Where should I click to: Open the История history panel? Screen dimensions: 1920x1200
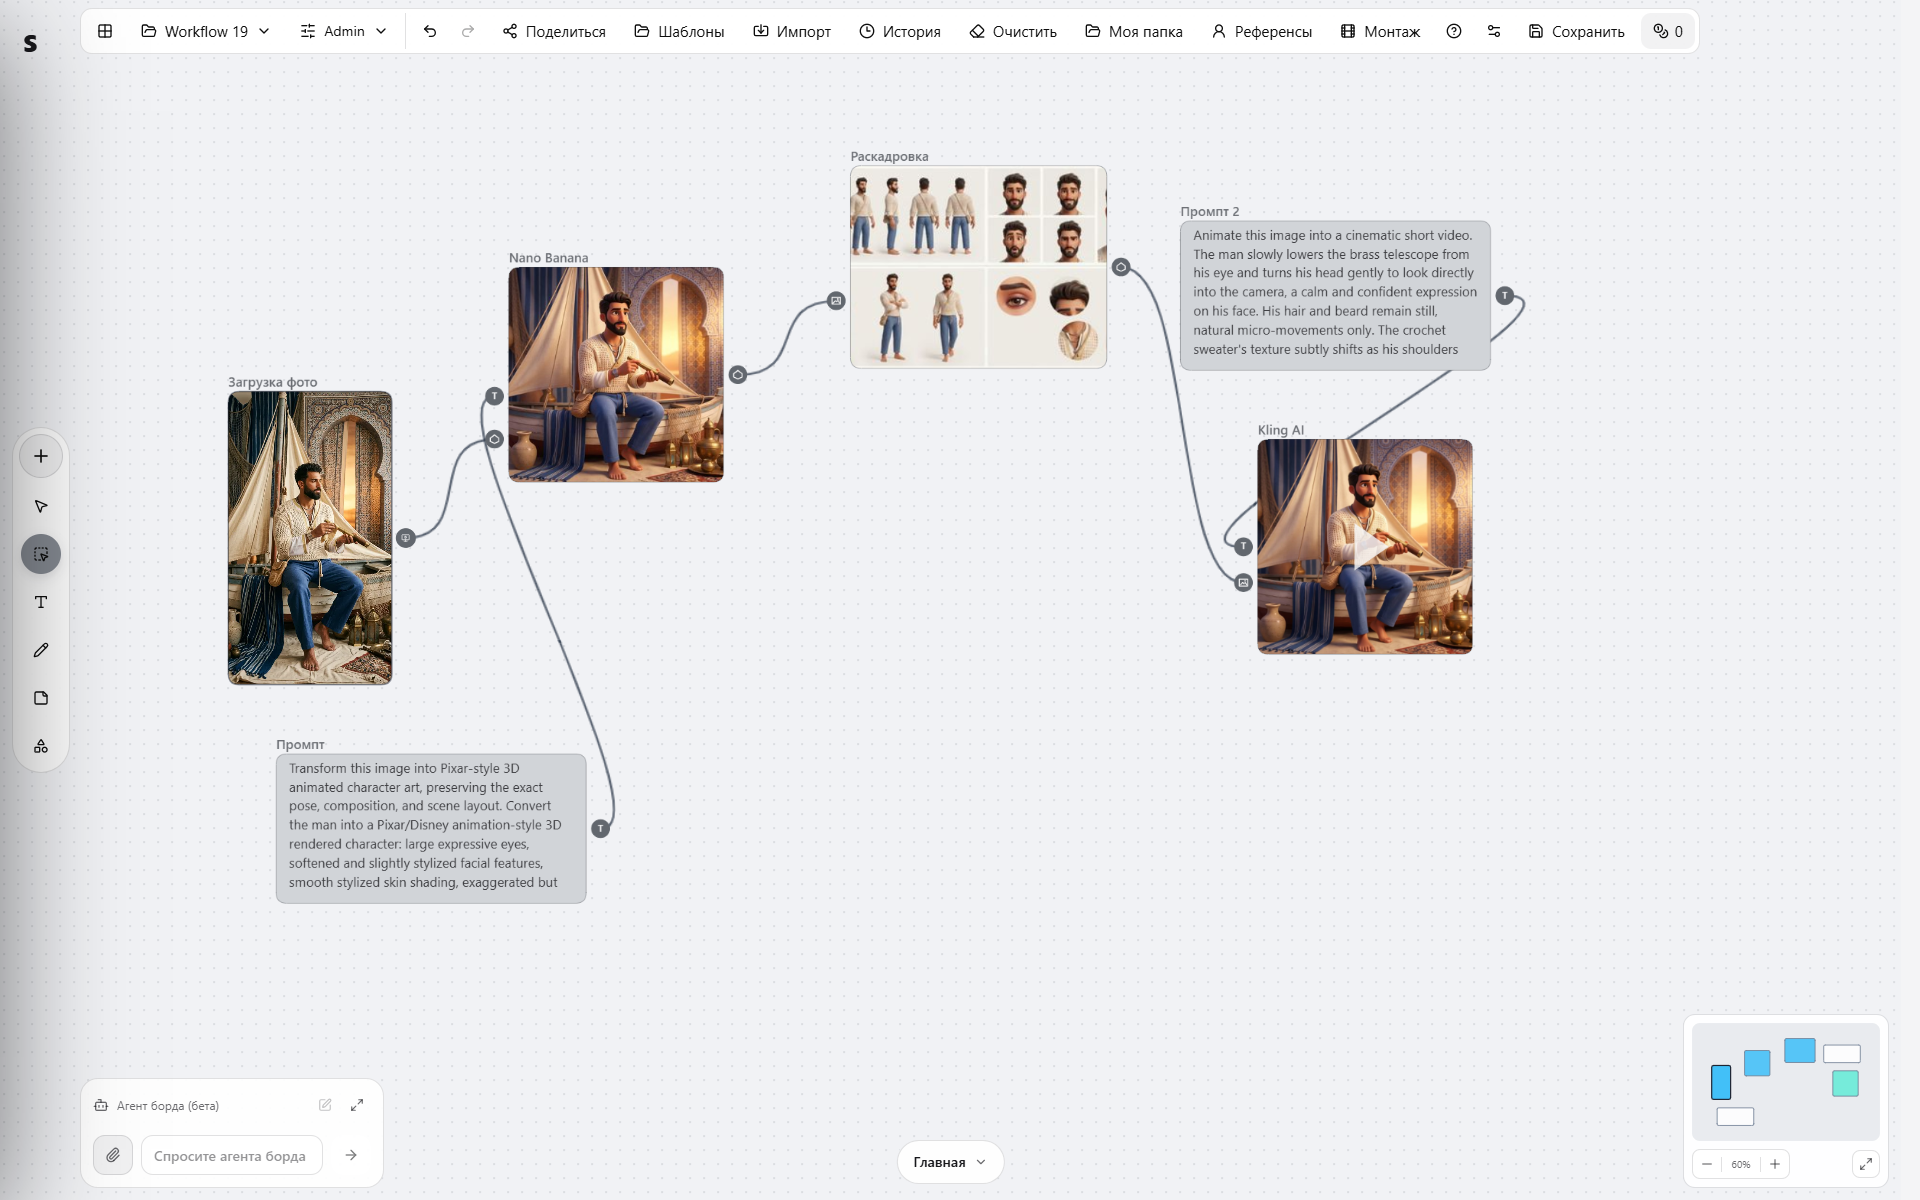click(x=900, y=31)
